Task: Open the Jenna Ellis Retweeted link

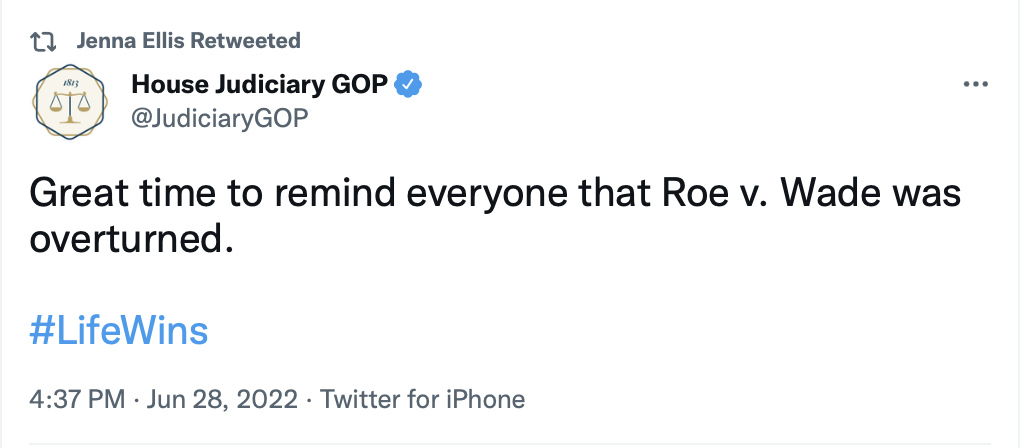Action: (188, 41)
